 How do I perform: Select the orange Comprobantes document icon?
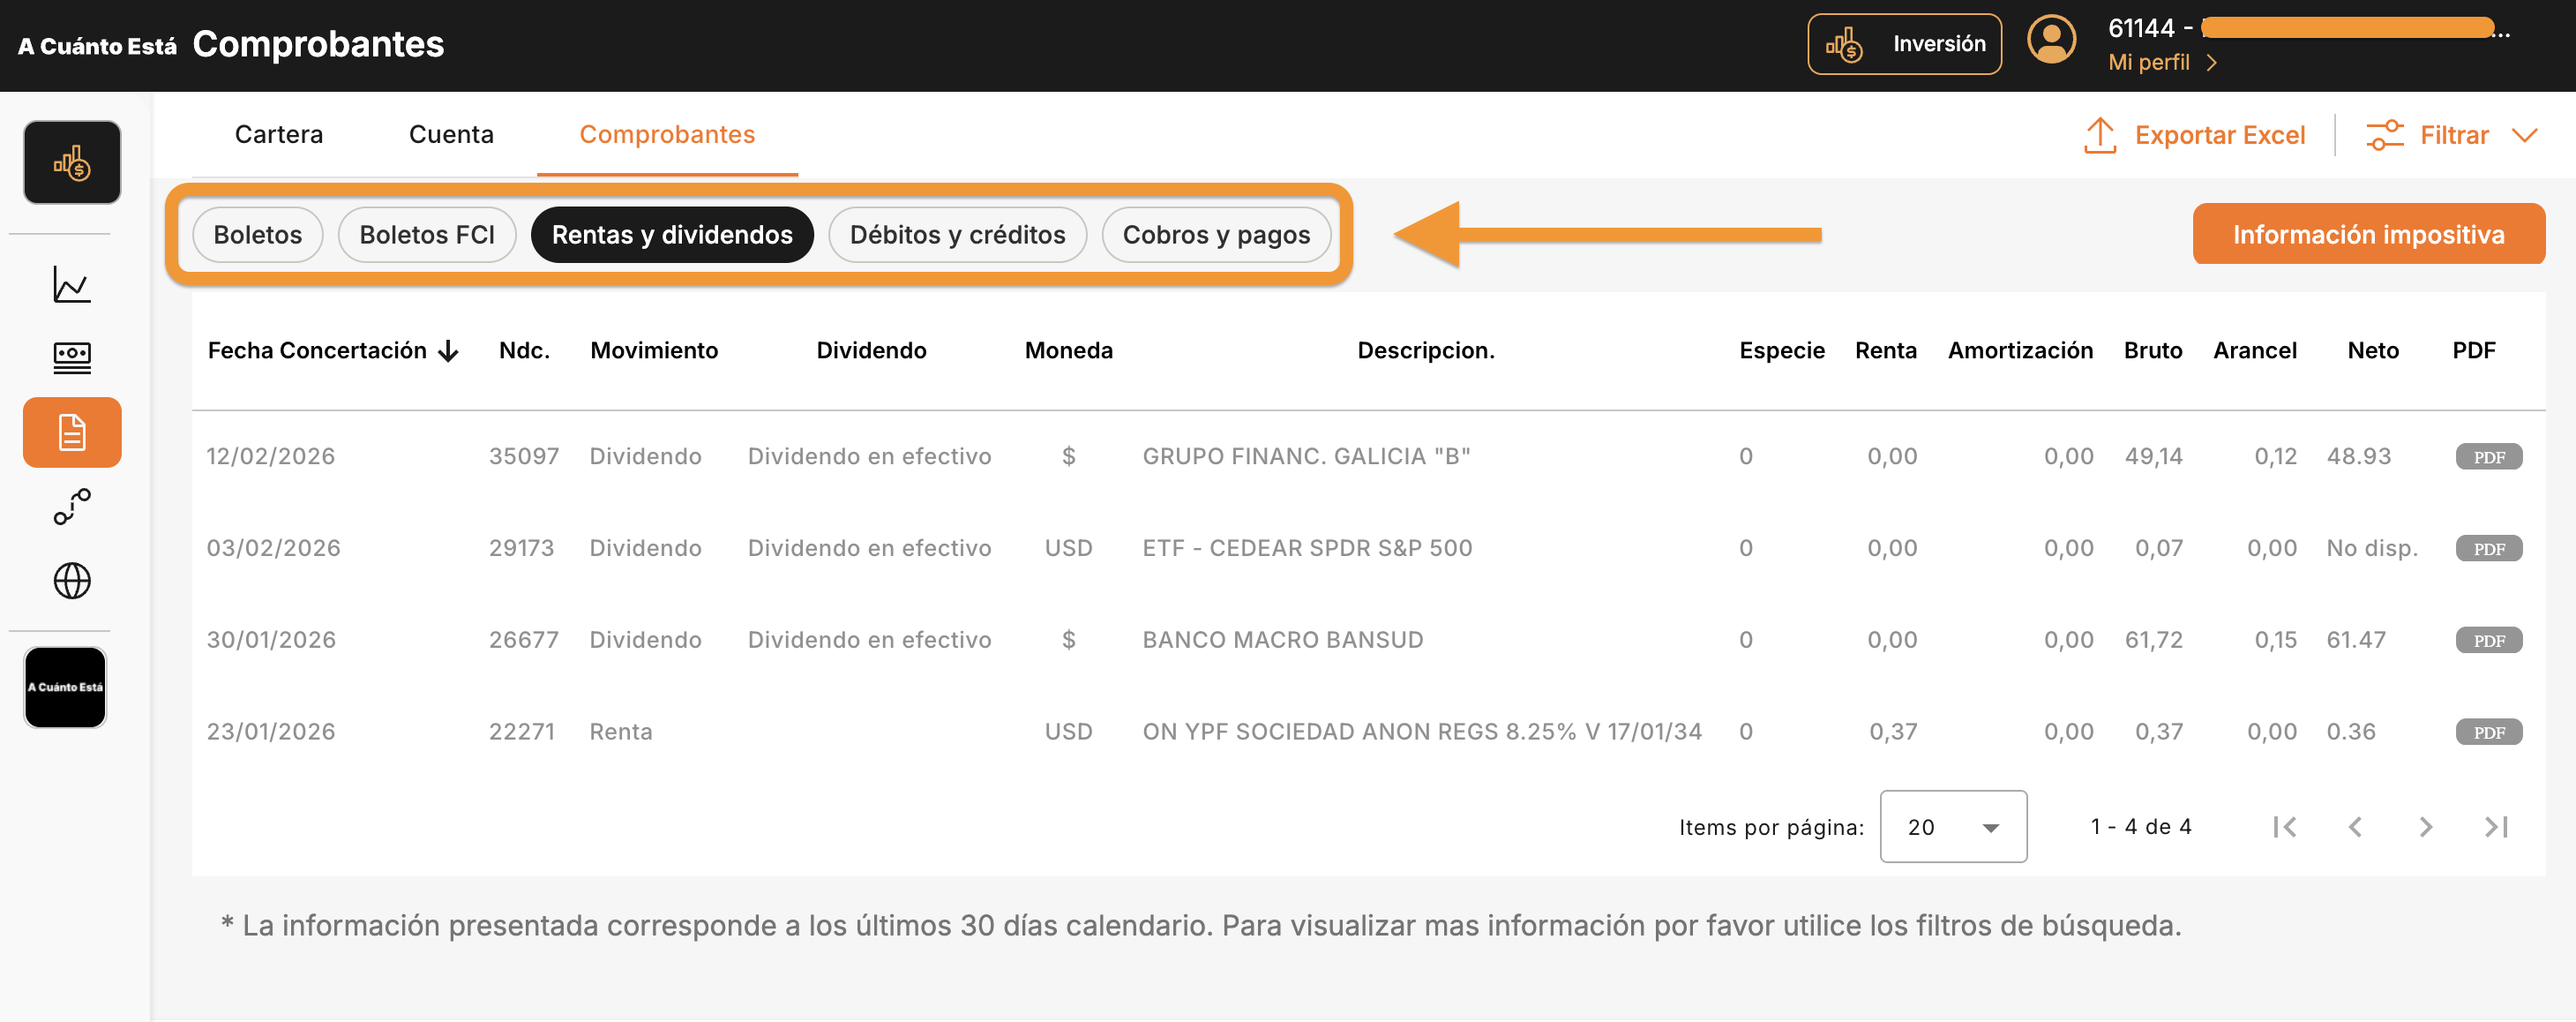(71, 432)
